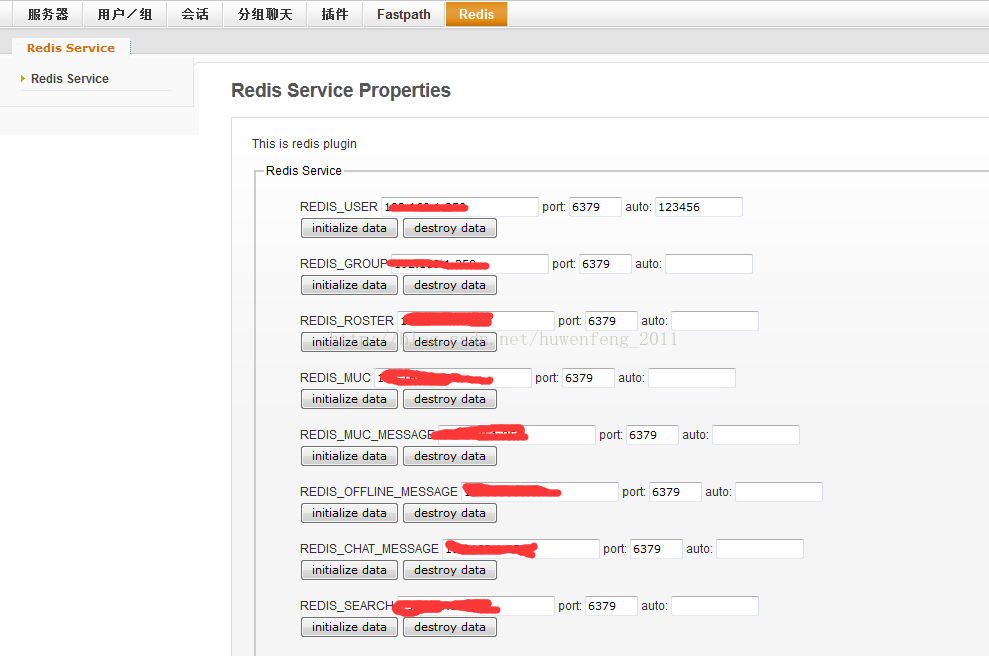Viewport: 989px width, 656px height.
Task: Destroy data for REDIS_MUC_MESSAGE
Action: coord(450,456)
